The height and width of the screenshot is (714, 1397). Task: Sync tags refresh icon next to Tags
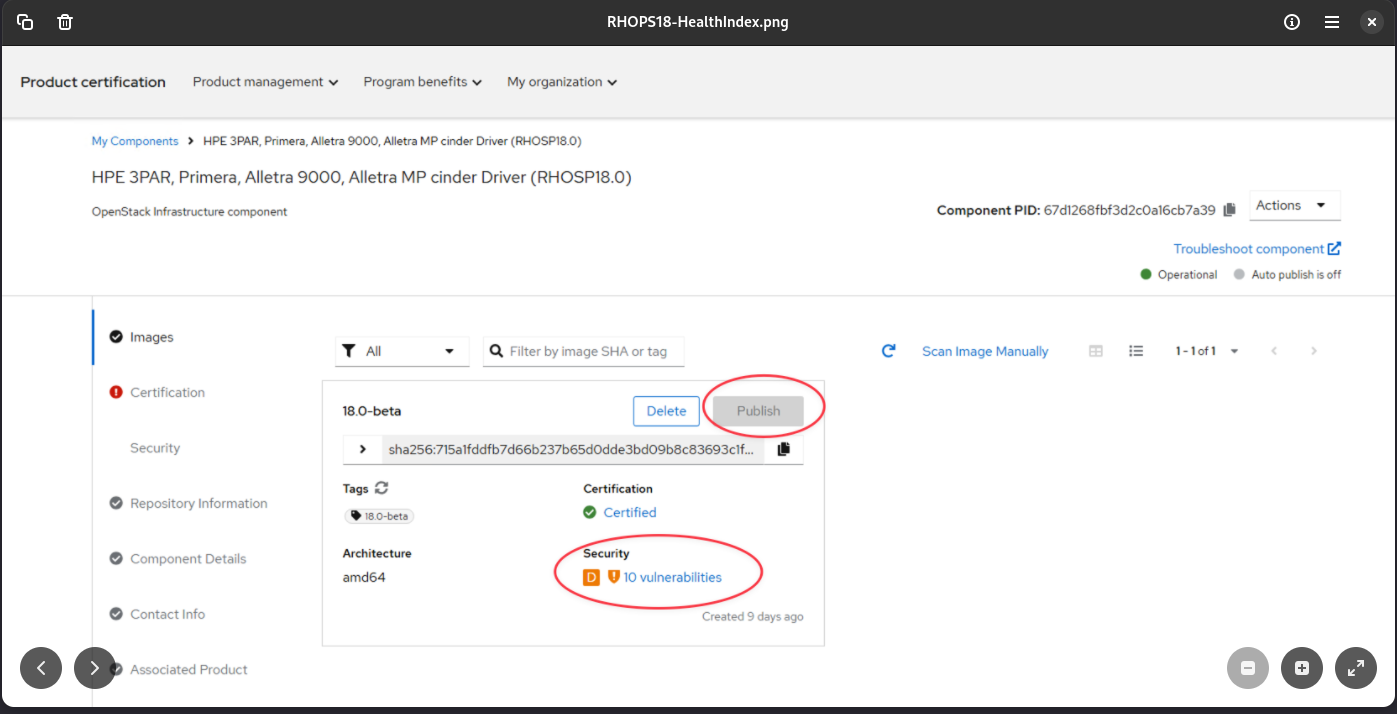381,489
